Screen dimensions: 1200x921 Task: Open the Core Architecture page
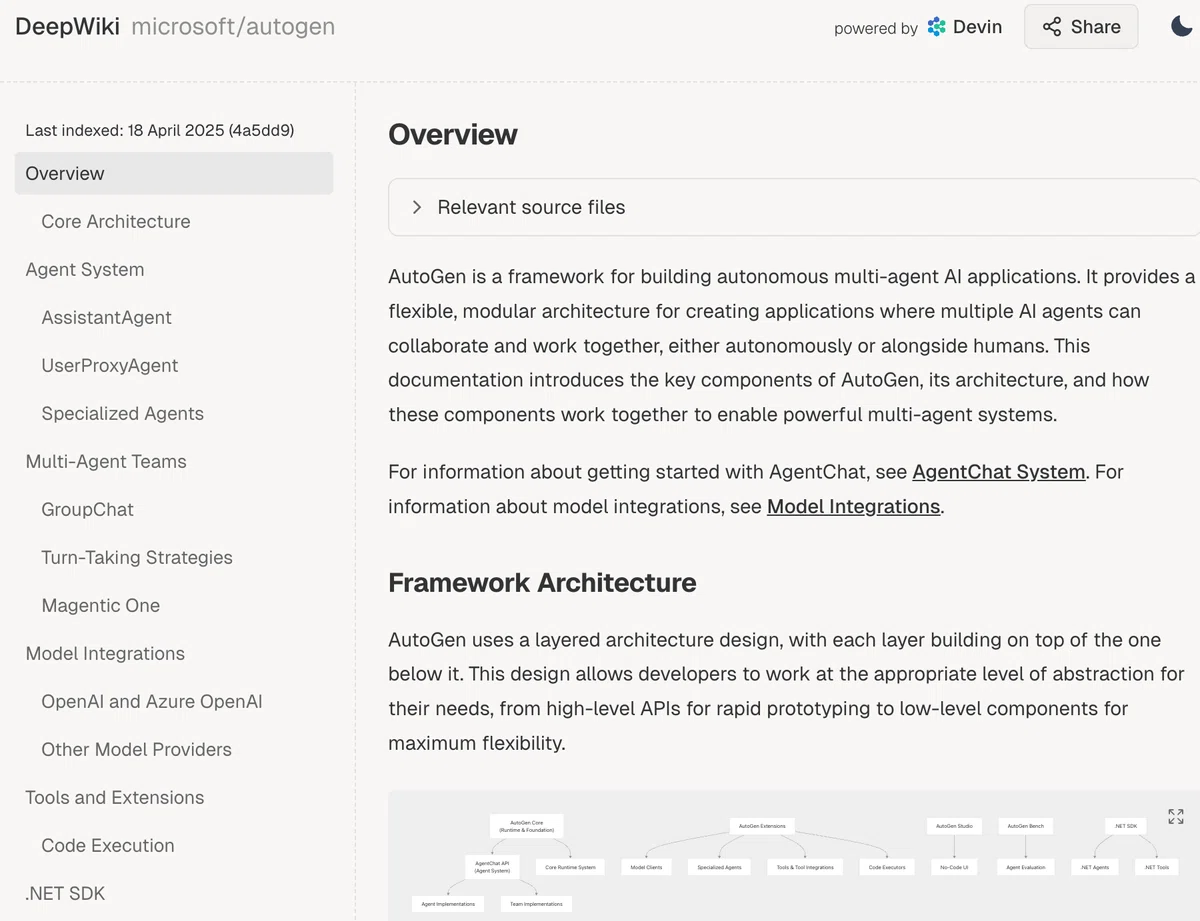click(x=116, y=221)
